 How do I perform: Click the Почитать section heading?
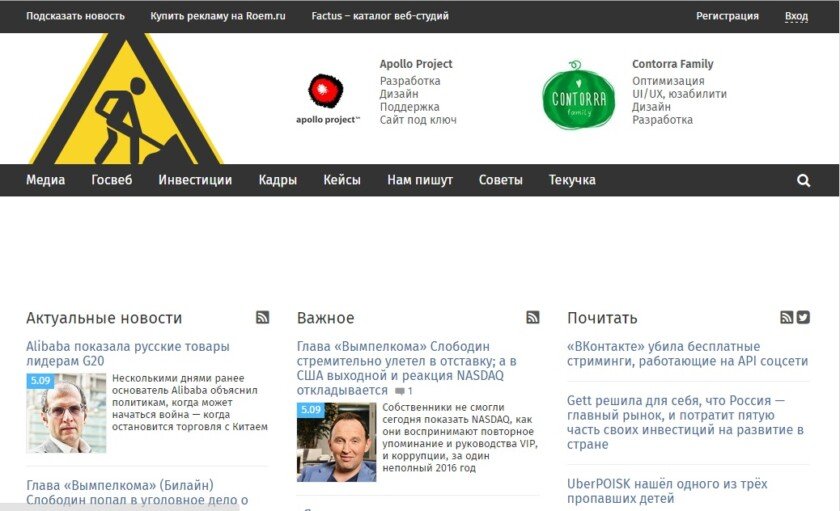coord(602,318)
